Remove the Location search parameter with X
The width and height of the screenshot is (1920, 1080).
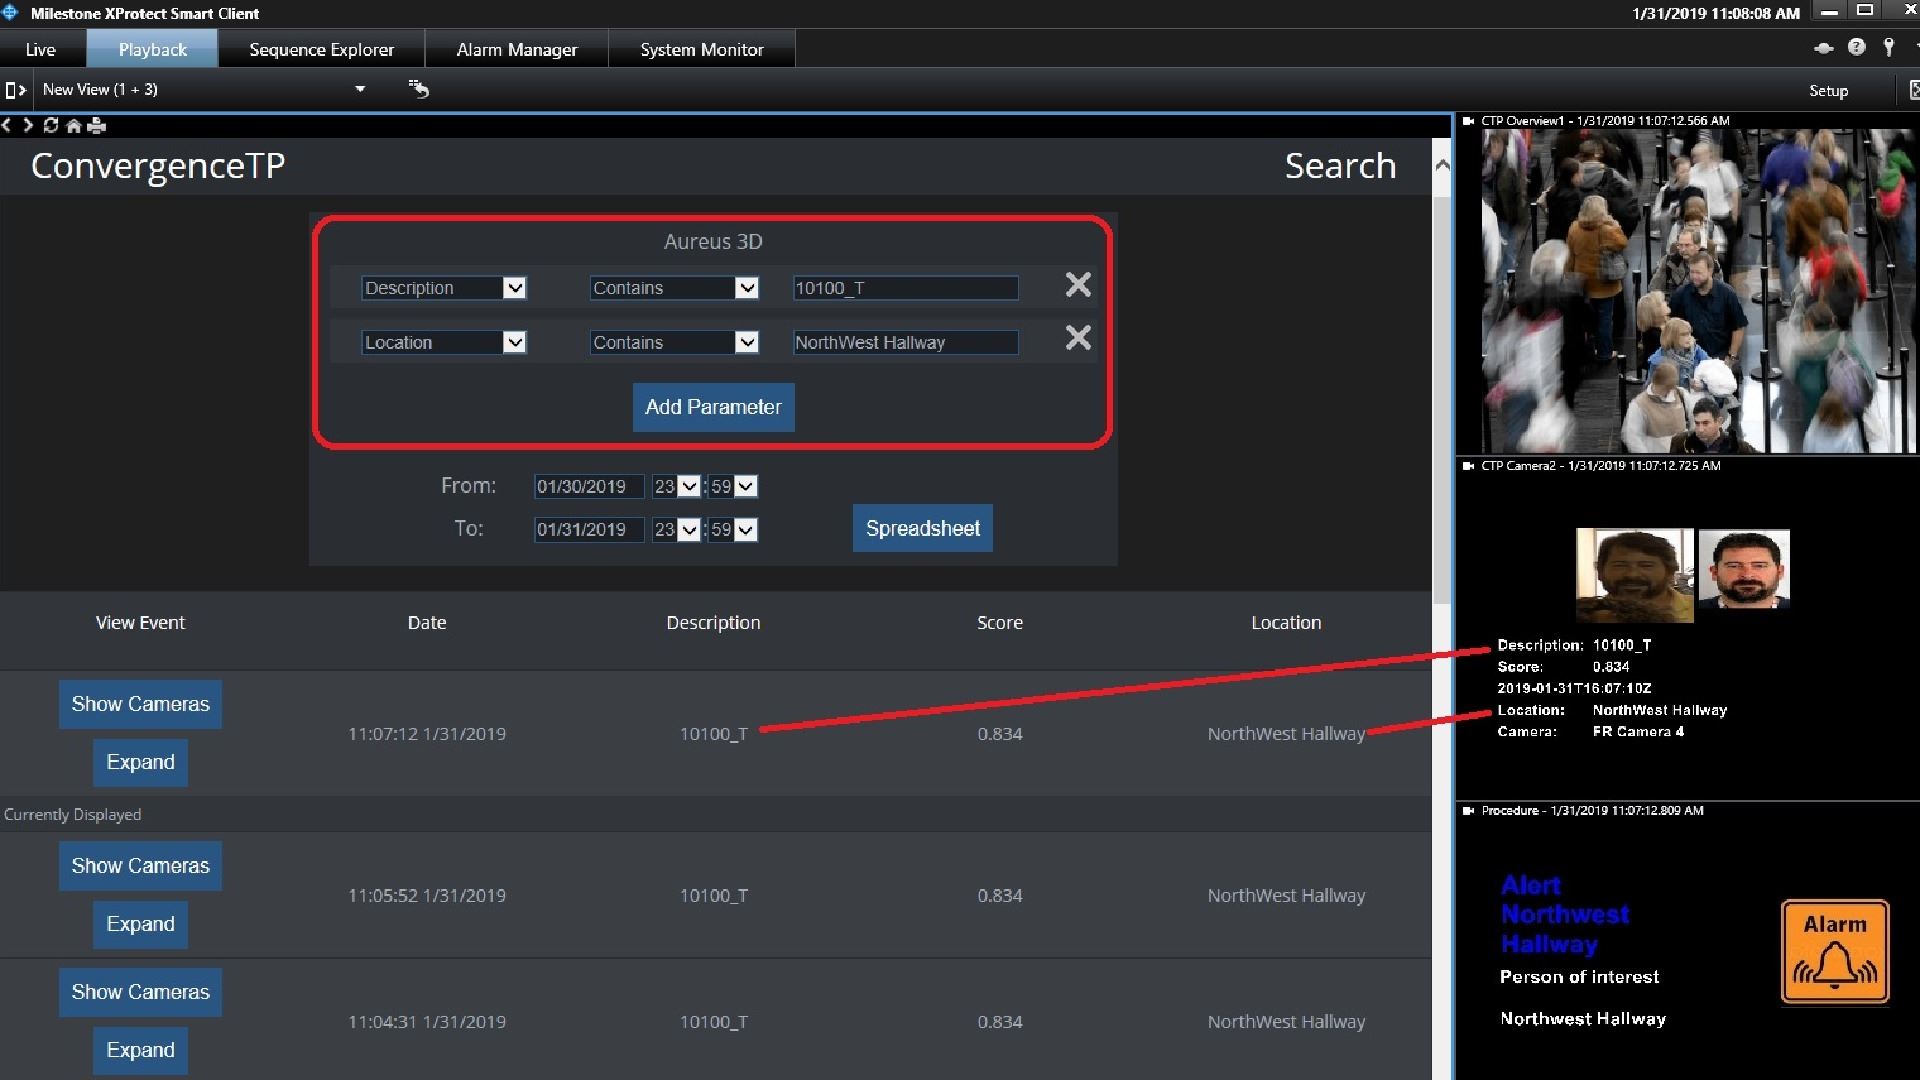pos(1078,338)
